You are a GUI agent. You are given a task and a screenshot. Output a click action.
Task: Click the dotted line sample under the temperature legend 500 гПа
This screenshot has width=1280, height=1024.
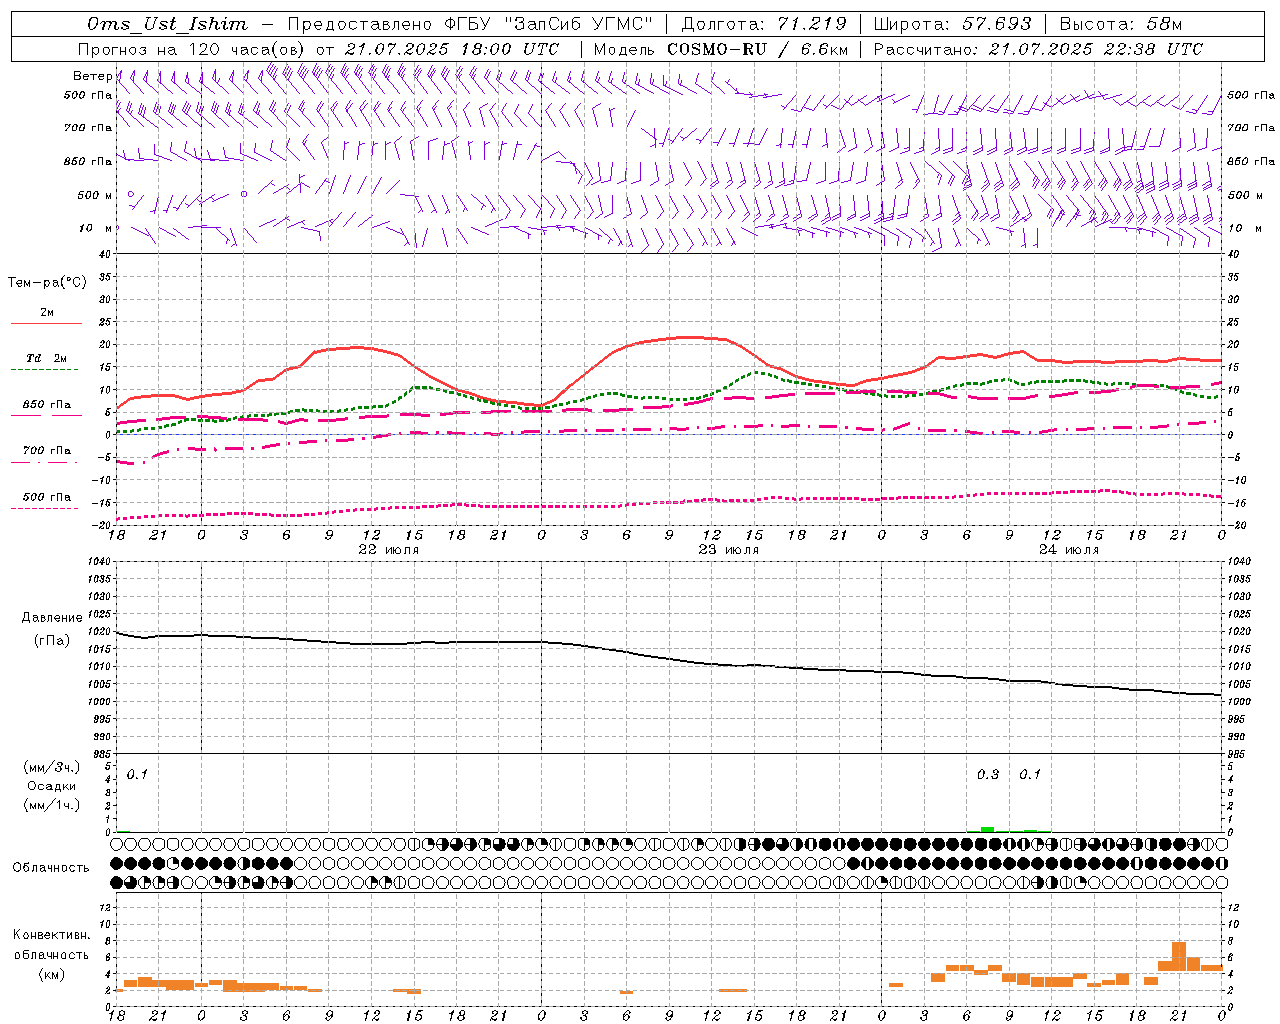tap(46, 508)
